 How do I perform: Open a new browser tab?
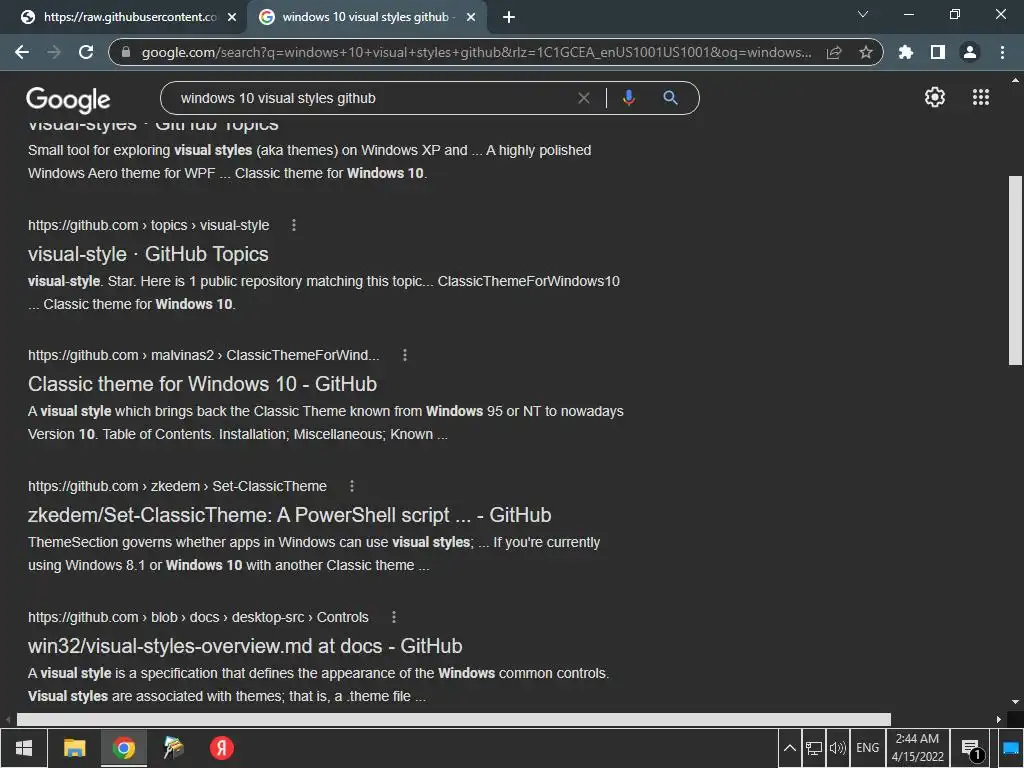509,18
